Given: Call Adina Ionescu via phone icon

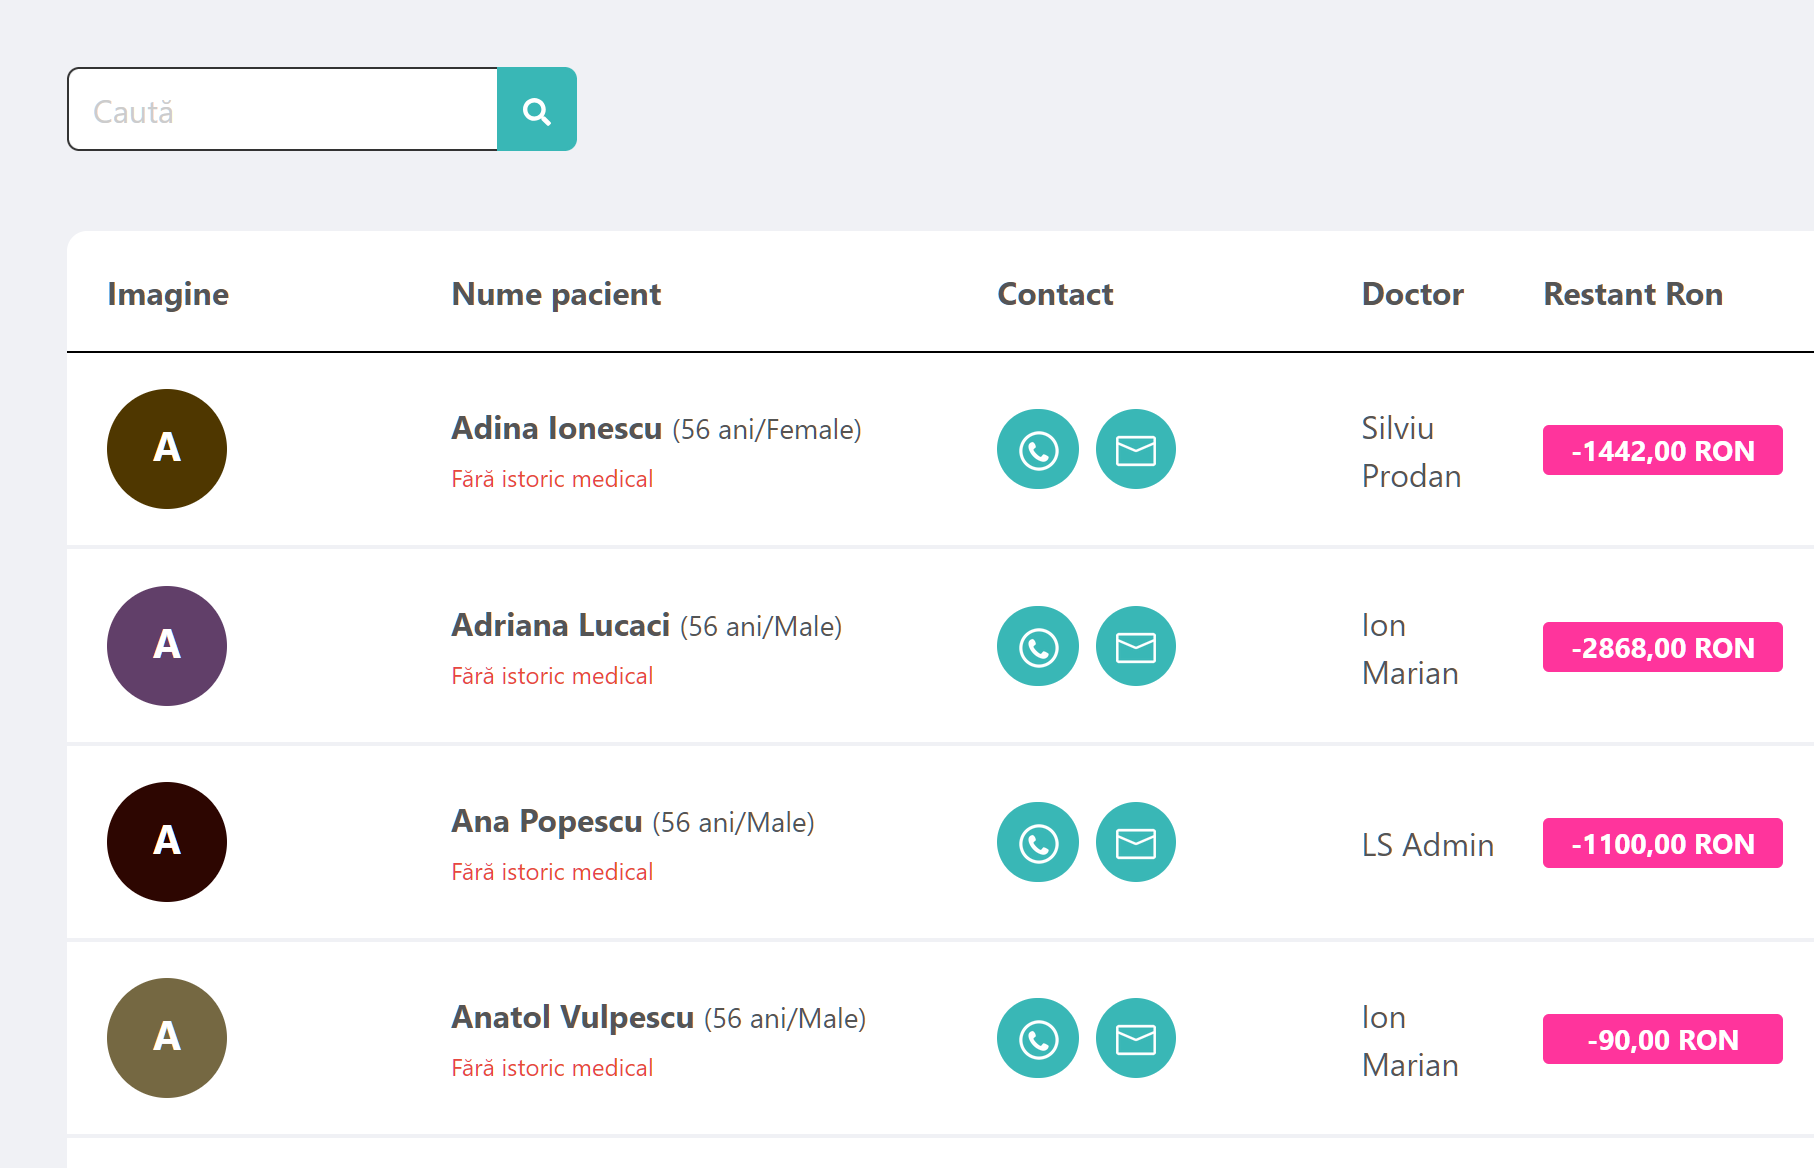Looking at the screenshot, I should point(1037,450).
